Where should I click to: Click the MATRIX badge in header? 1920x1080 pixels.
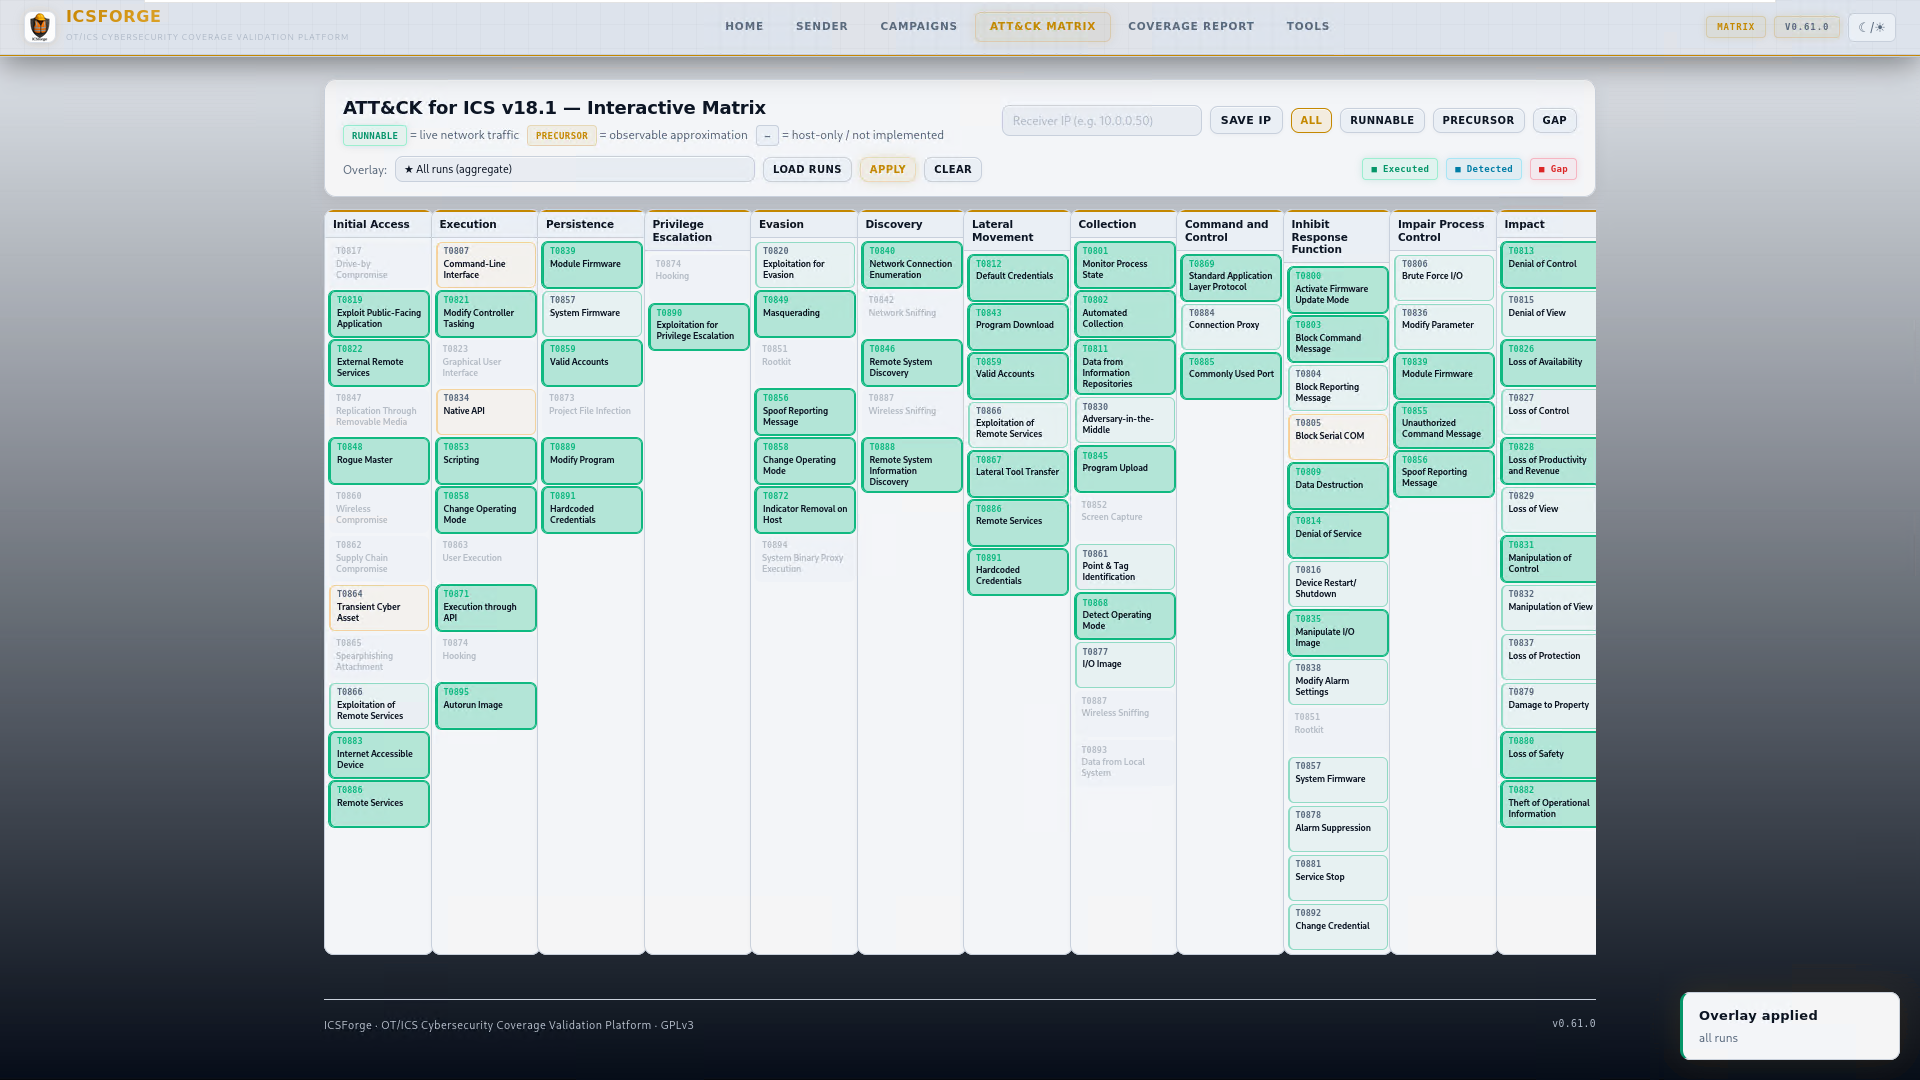coord(1735,27)
